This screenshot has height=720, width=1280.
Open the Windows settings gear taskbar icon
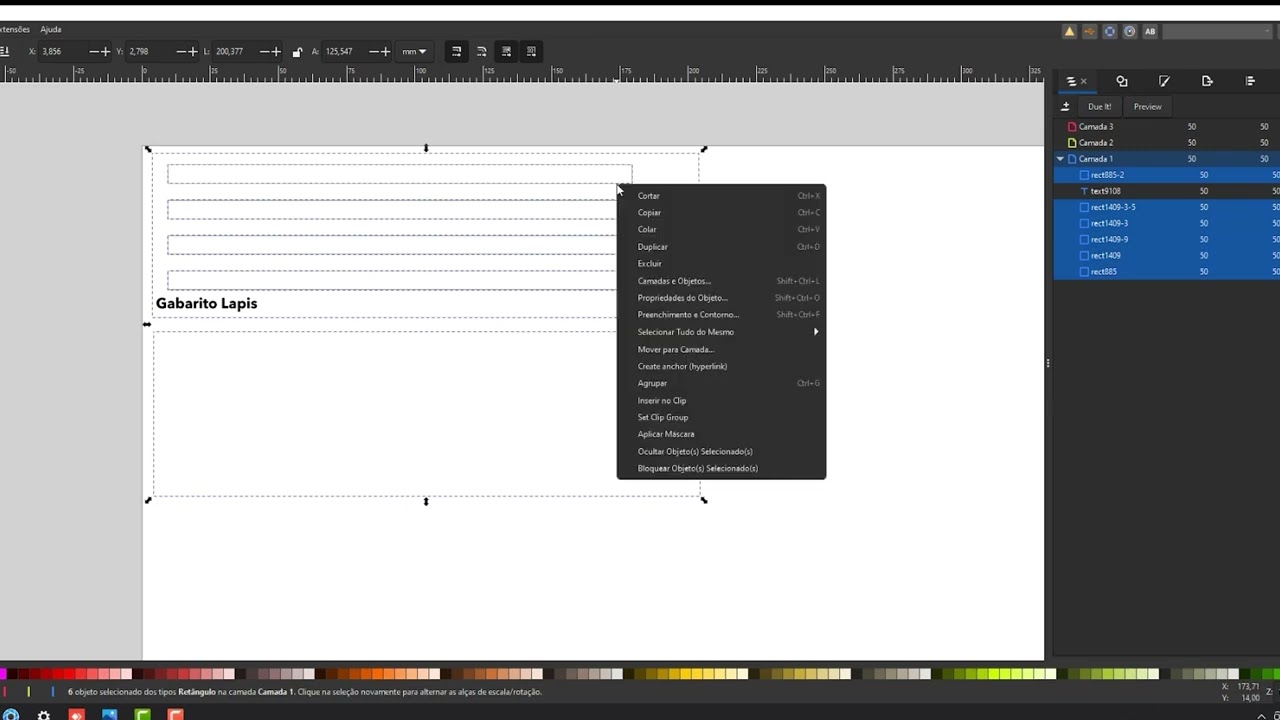click(43, 715)
